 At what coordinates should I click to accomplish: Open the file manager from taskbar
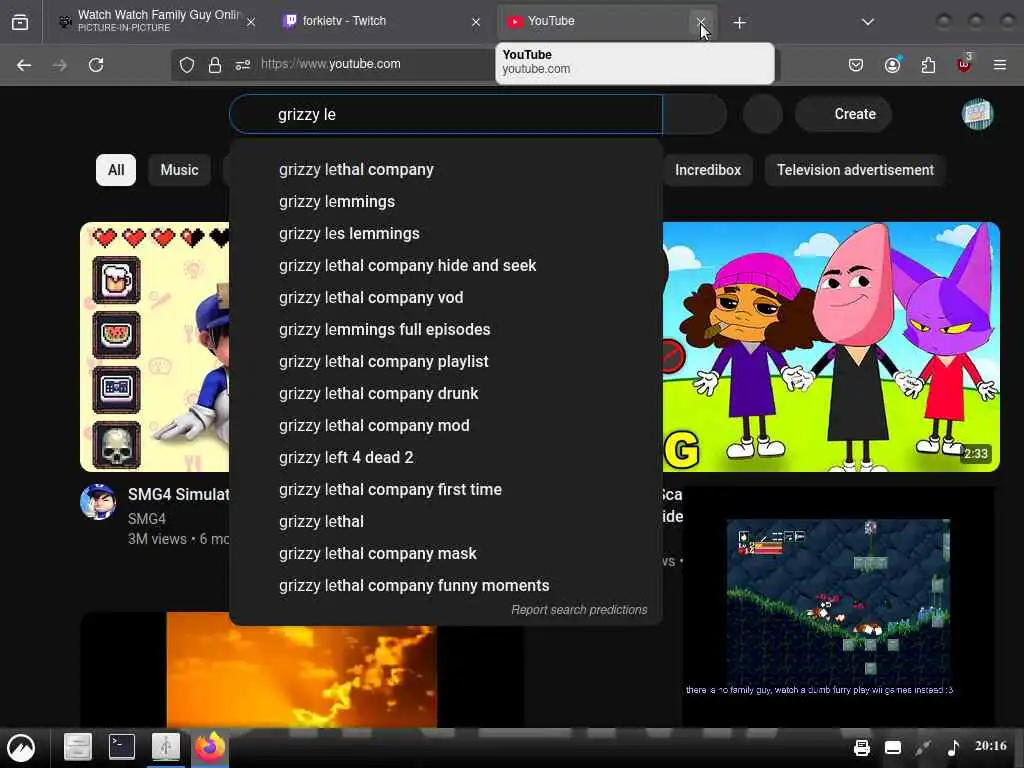78,746
